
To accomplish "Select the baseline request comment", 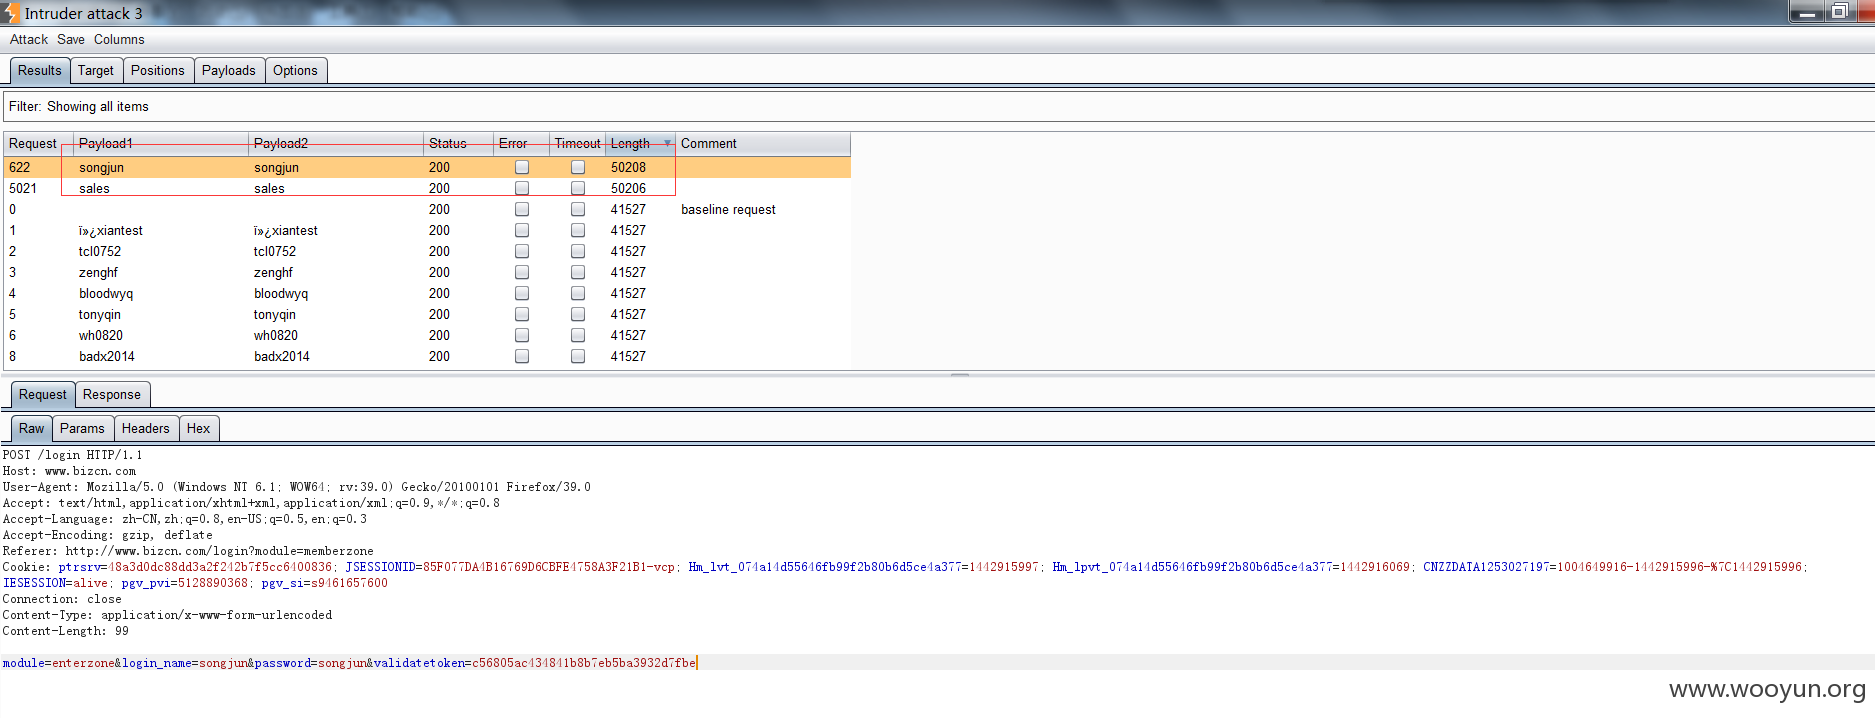I will pos(728,209).
